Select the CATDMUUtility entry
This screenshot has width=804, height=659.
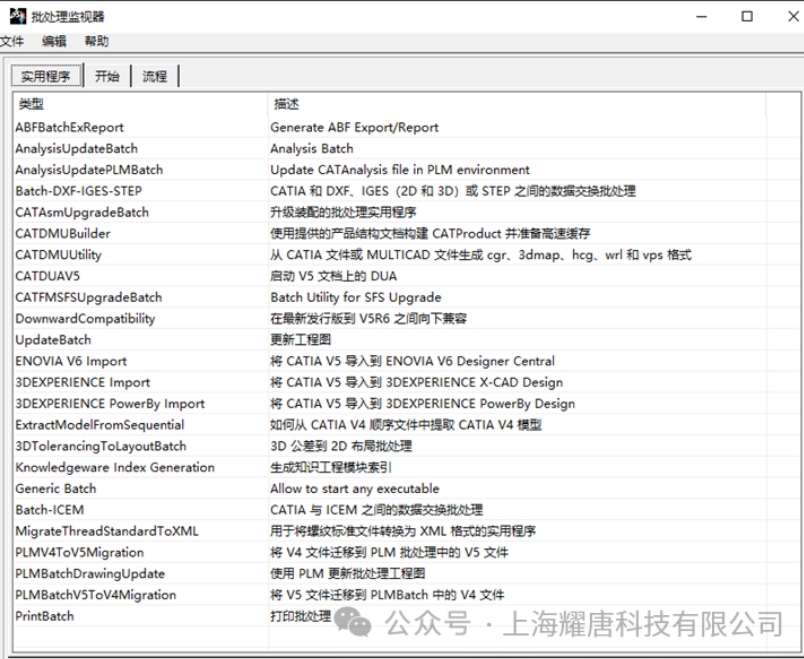(58, 255)
